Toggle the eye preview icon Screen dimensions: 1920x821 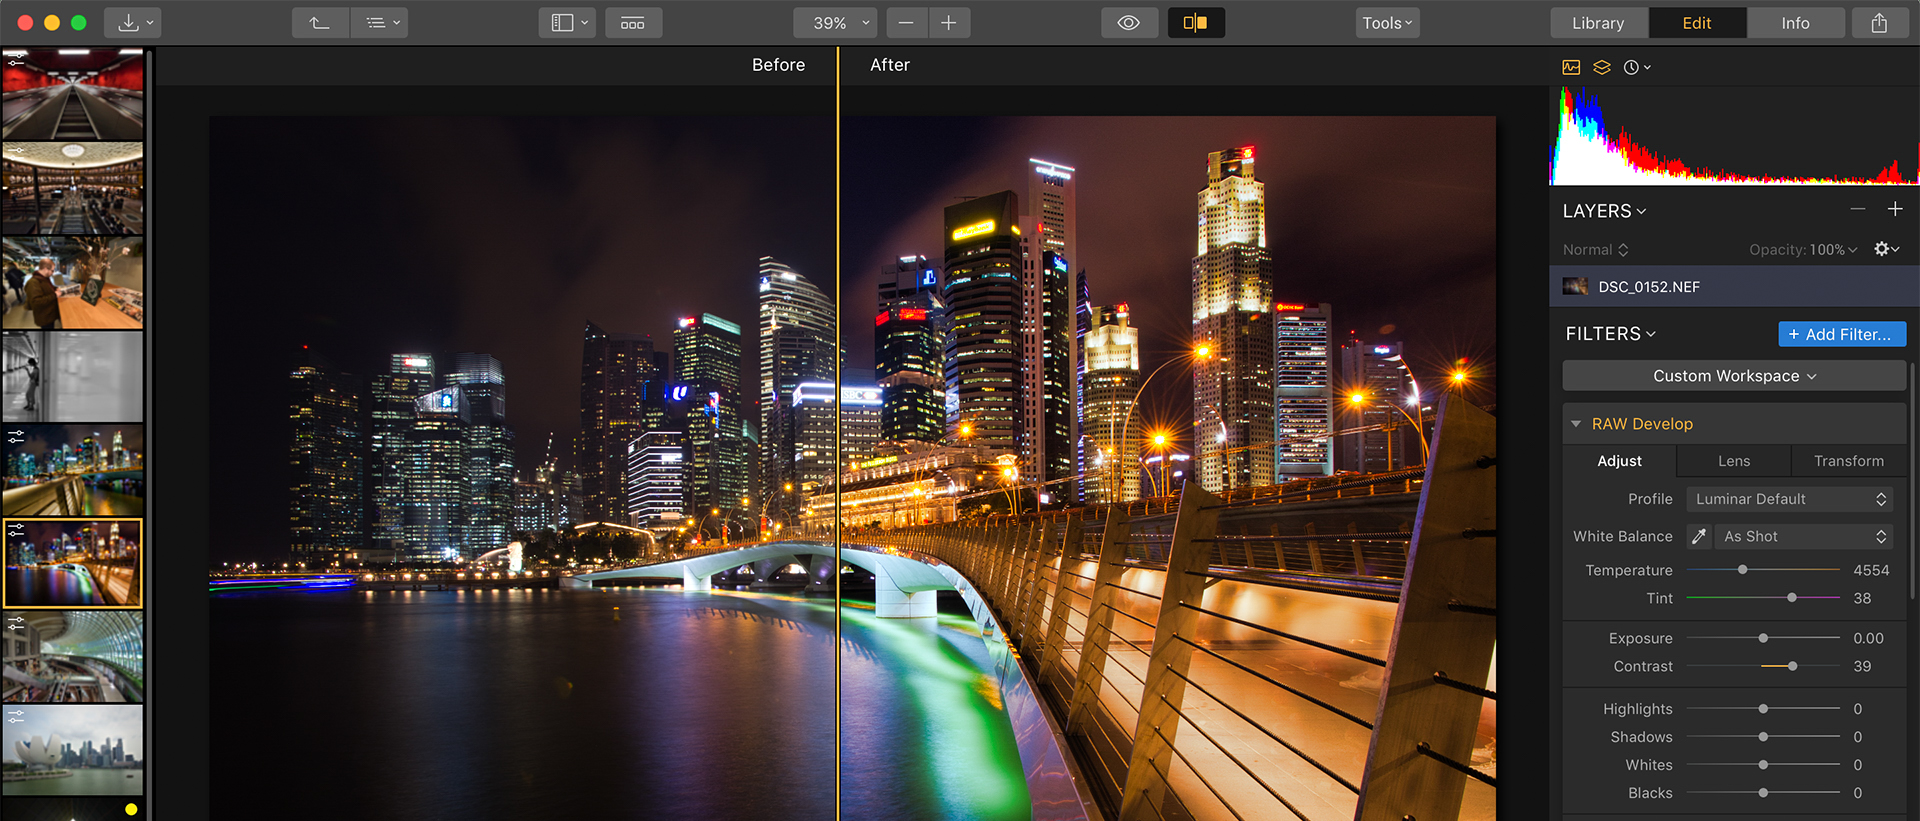click(1129, 23)
